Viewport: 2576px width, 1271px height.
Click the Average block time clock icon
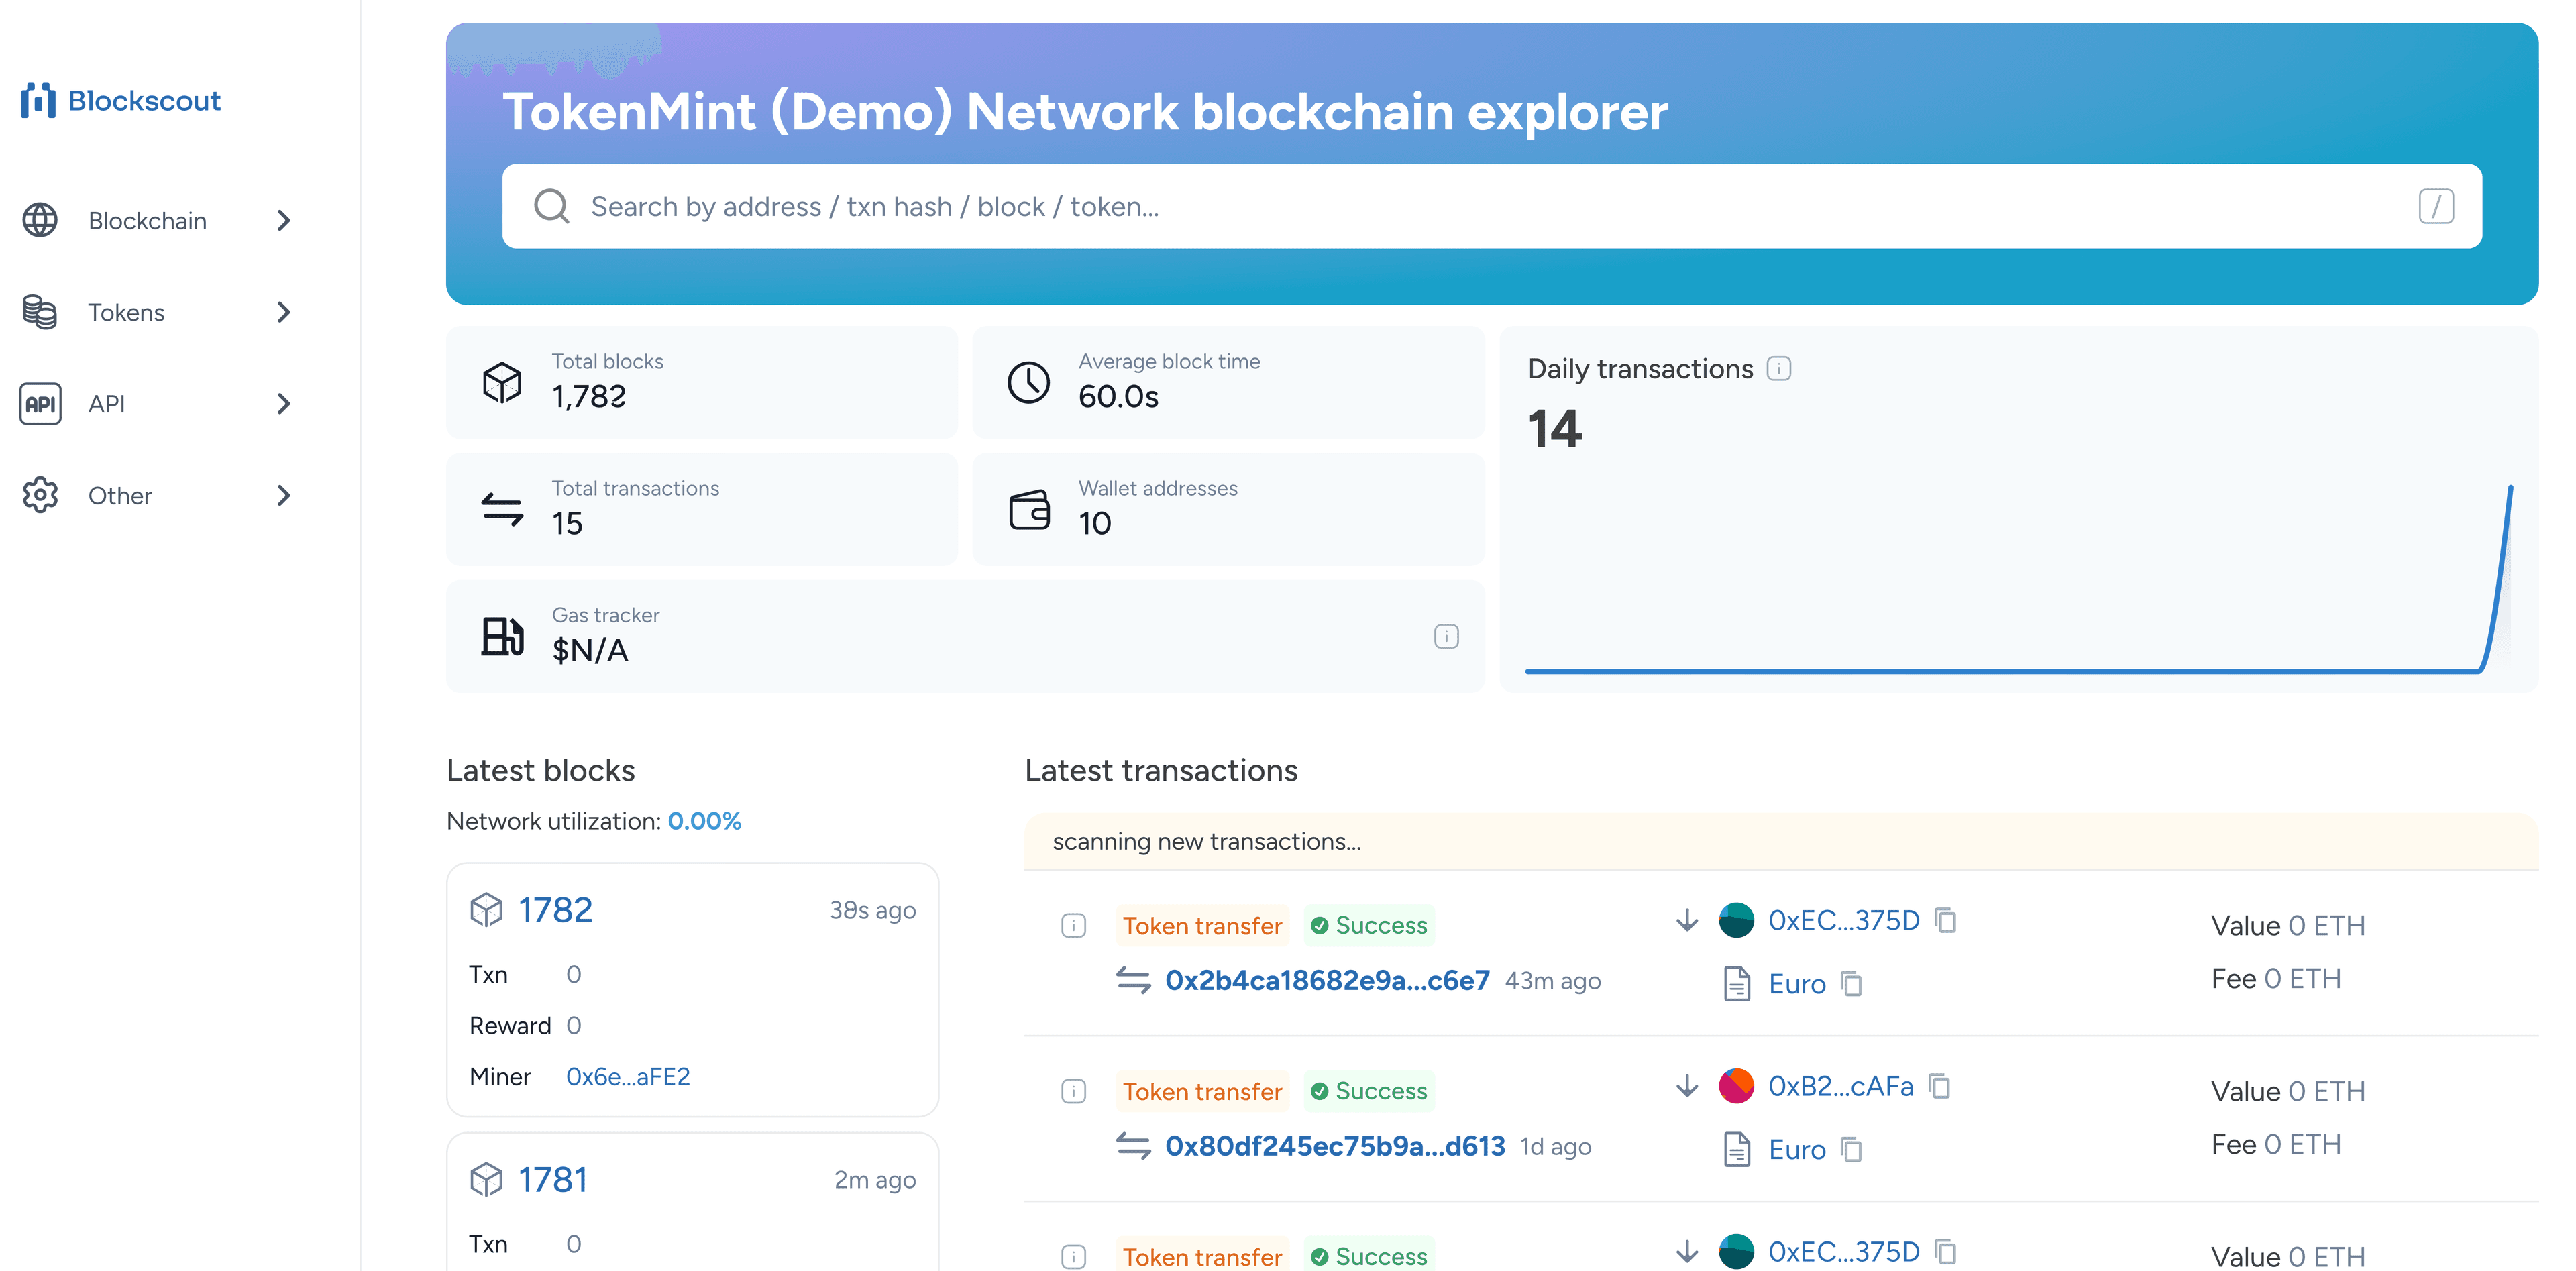[1028, 382]
